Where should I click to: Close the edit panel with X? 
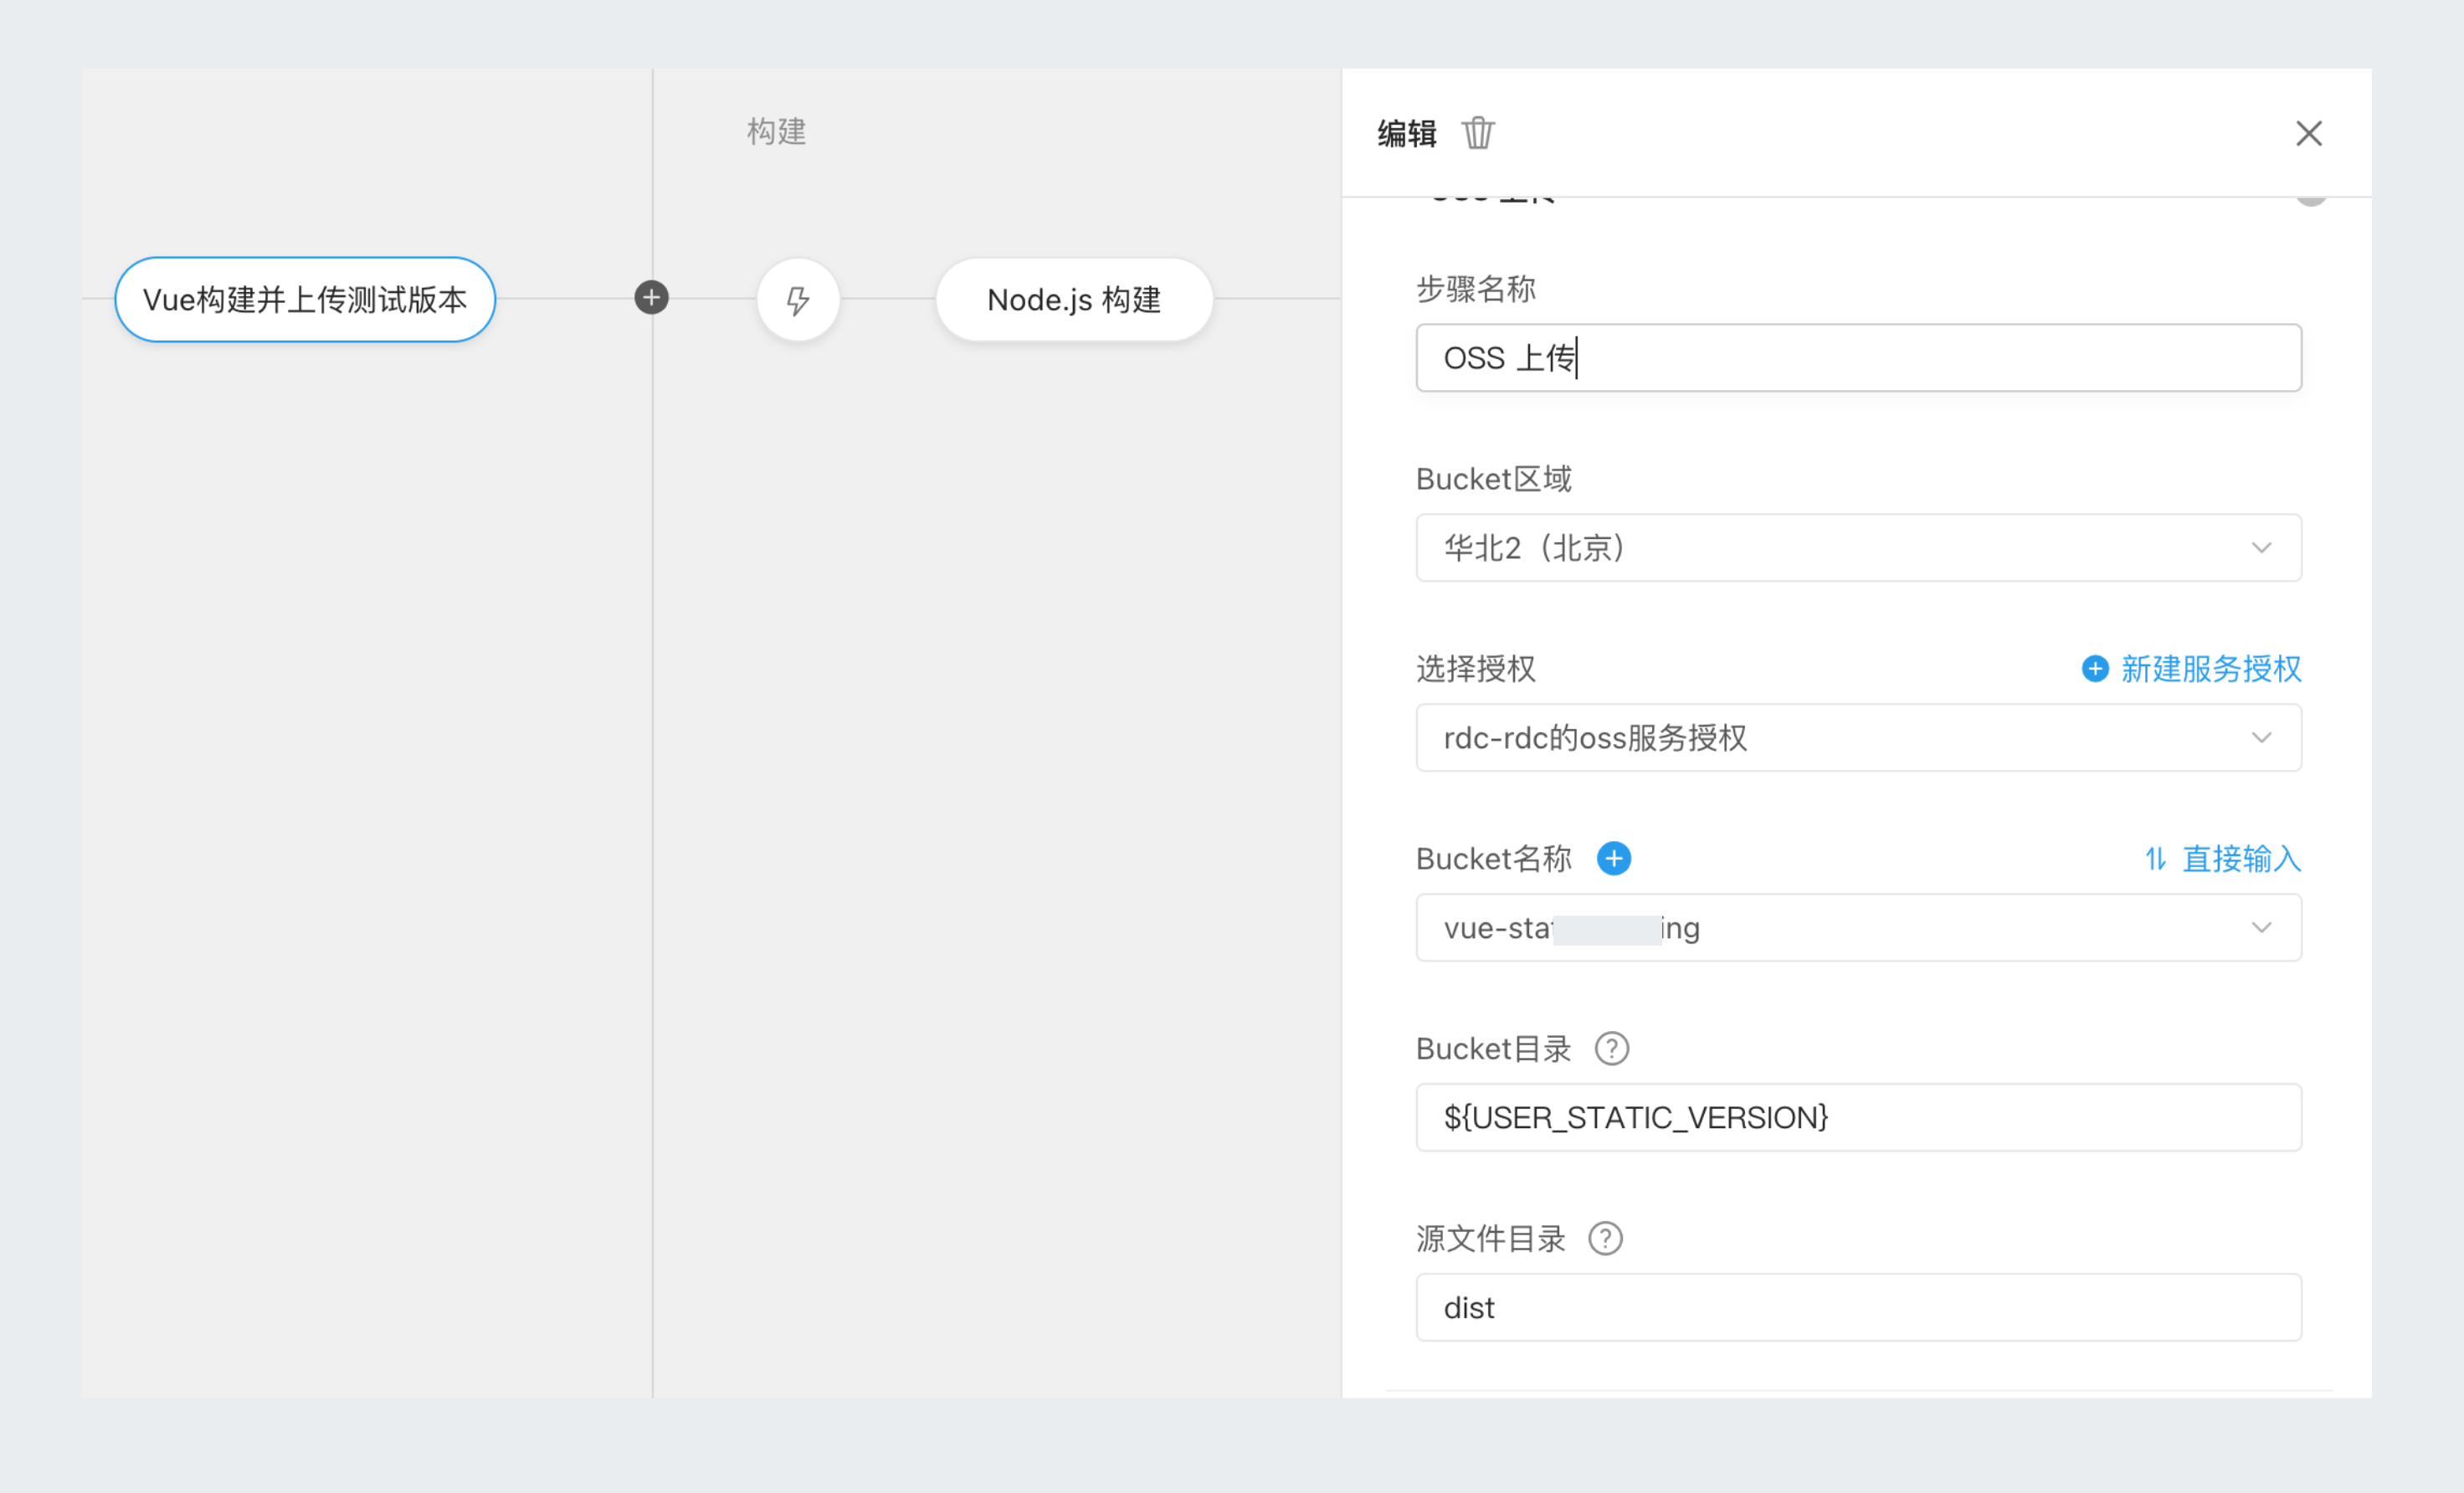pyautogui.click(x=2308, y=133)
